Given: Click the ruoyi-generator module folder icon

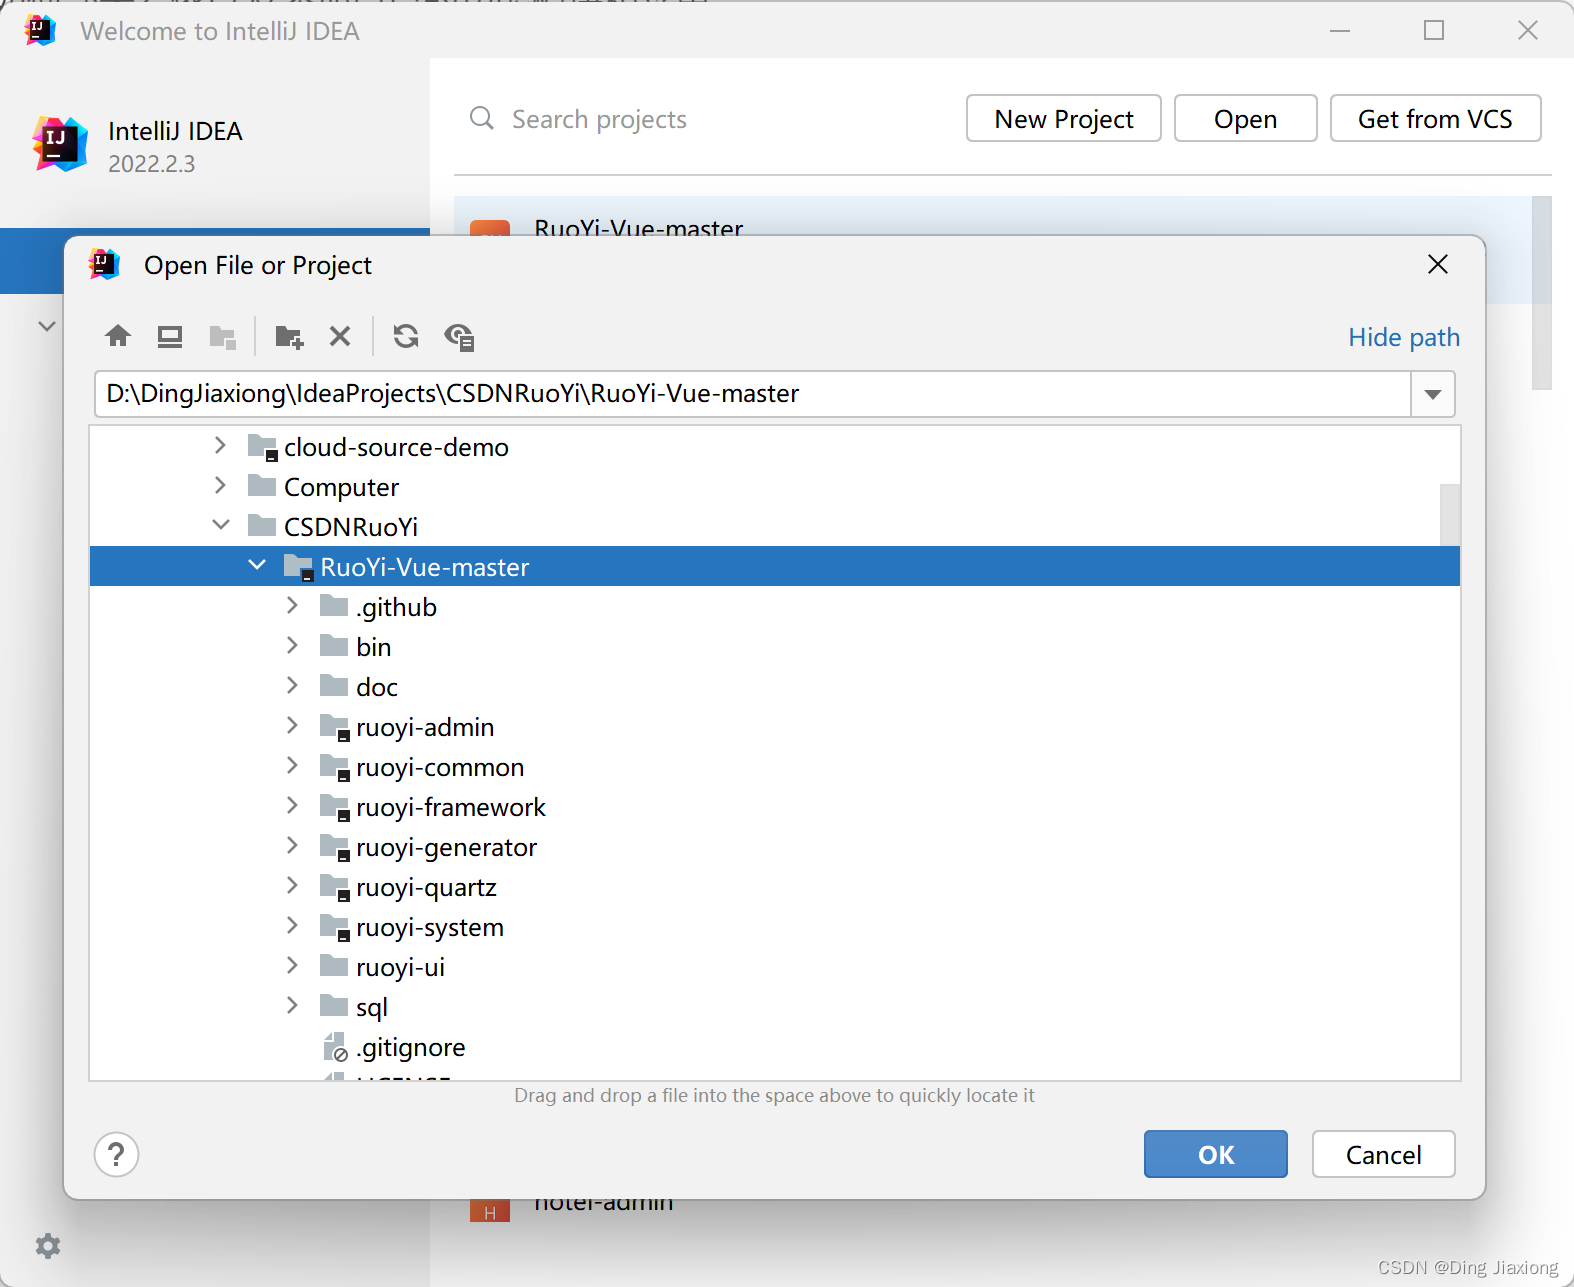Looking at the screenshot, I should click(334, 847).
